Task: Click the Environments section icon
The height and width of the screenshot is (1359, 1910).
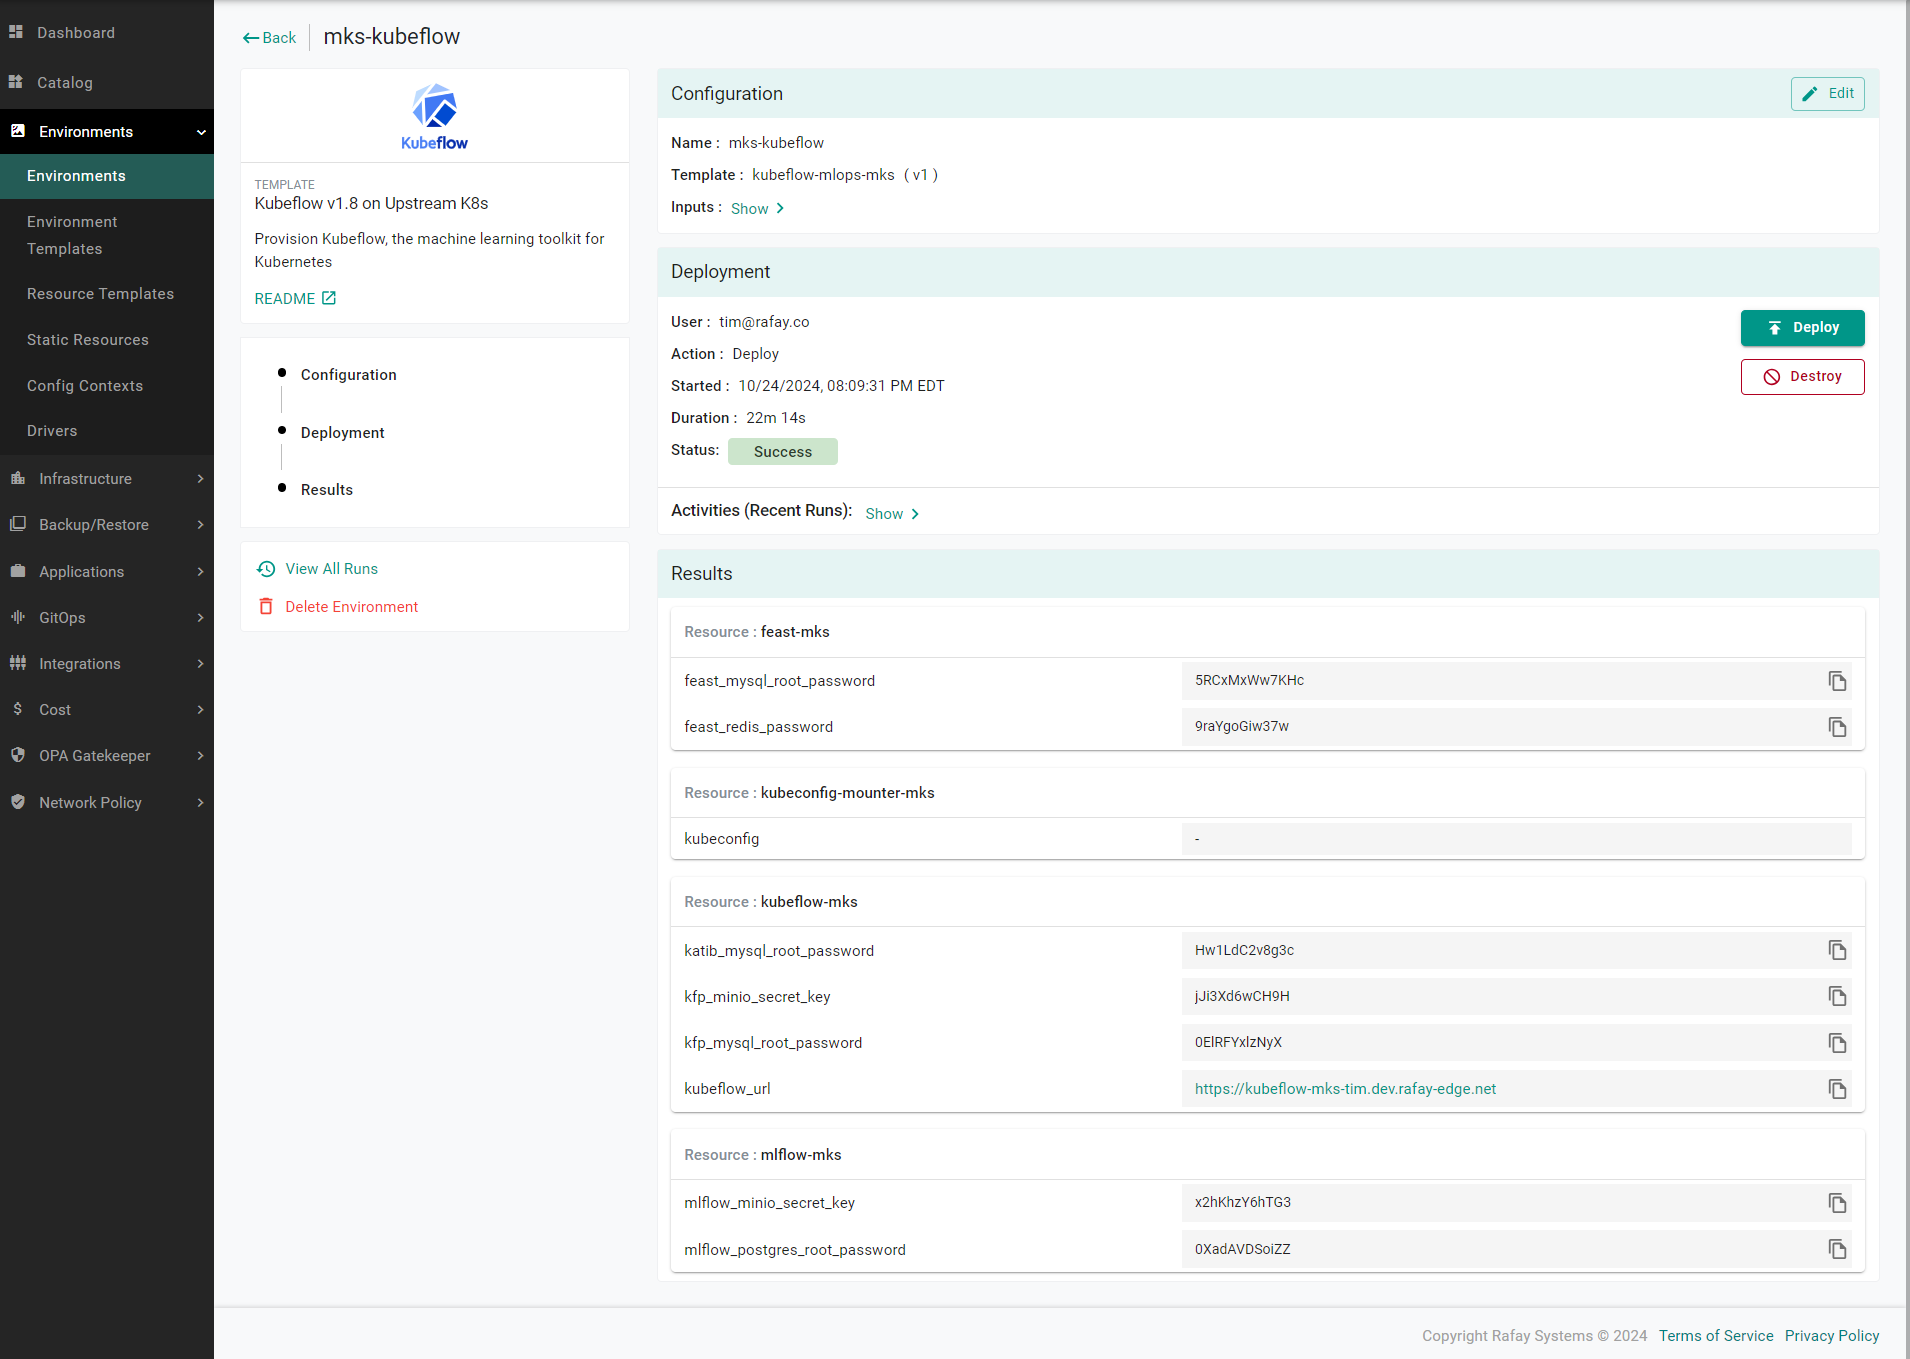Action: coord(18,131)
